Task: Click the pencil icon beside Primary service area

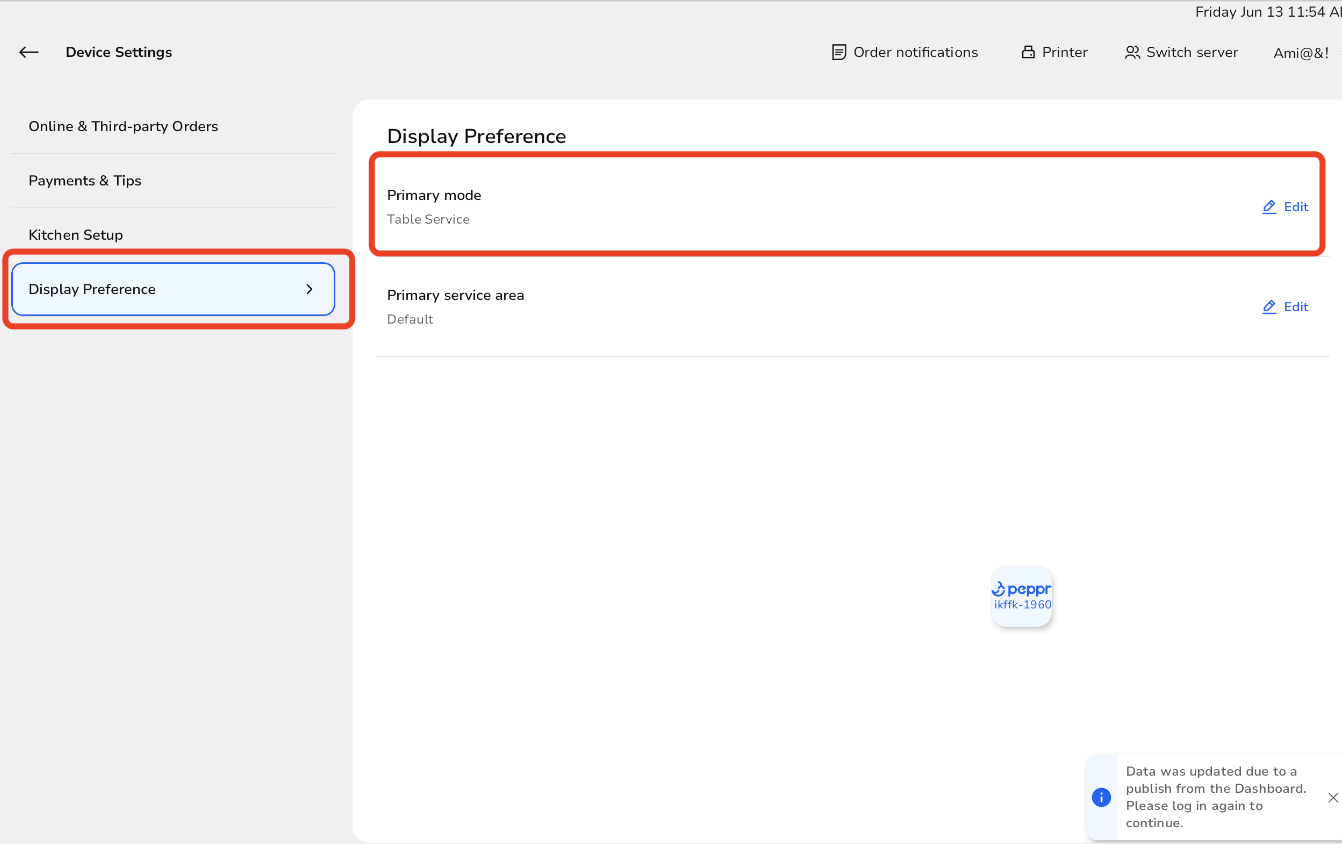Action: click(1269, 306)
